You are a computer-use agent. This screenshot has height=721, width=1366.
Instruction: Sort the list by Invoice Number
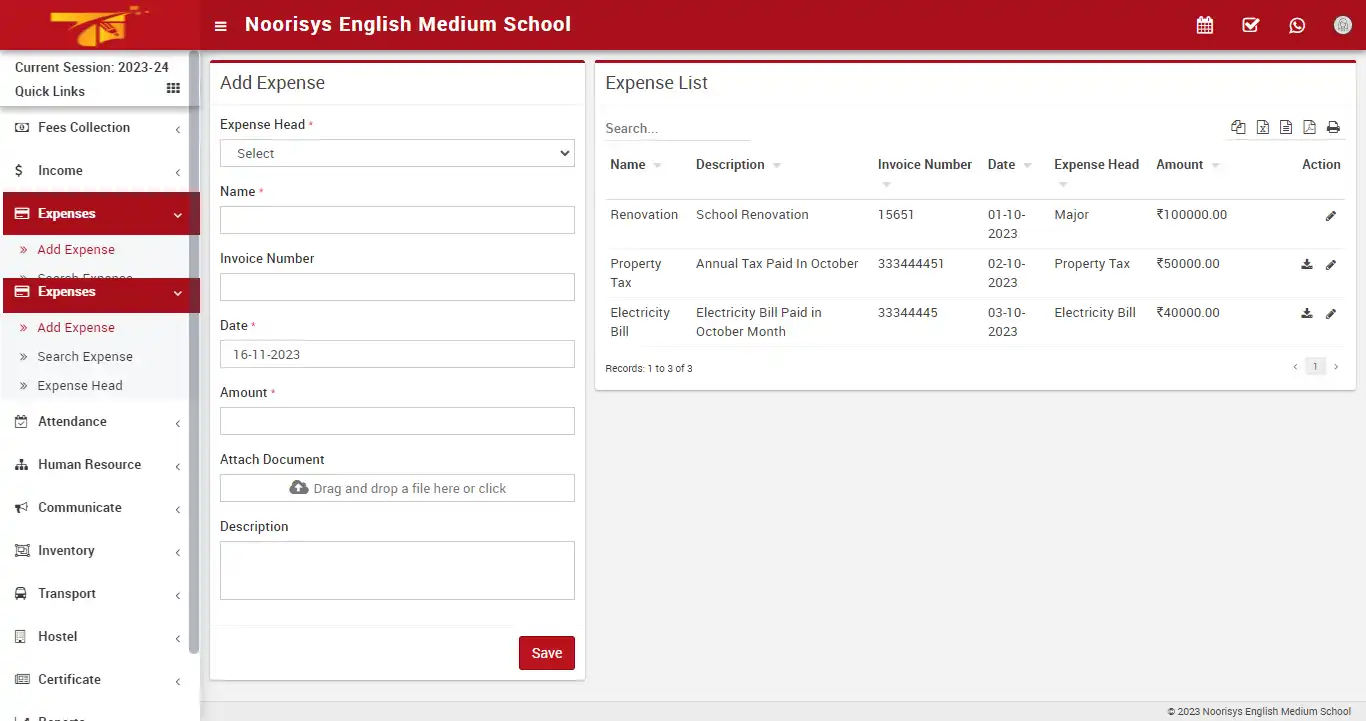(923, 164)
